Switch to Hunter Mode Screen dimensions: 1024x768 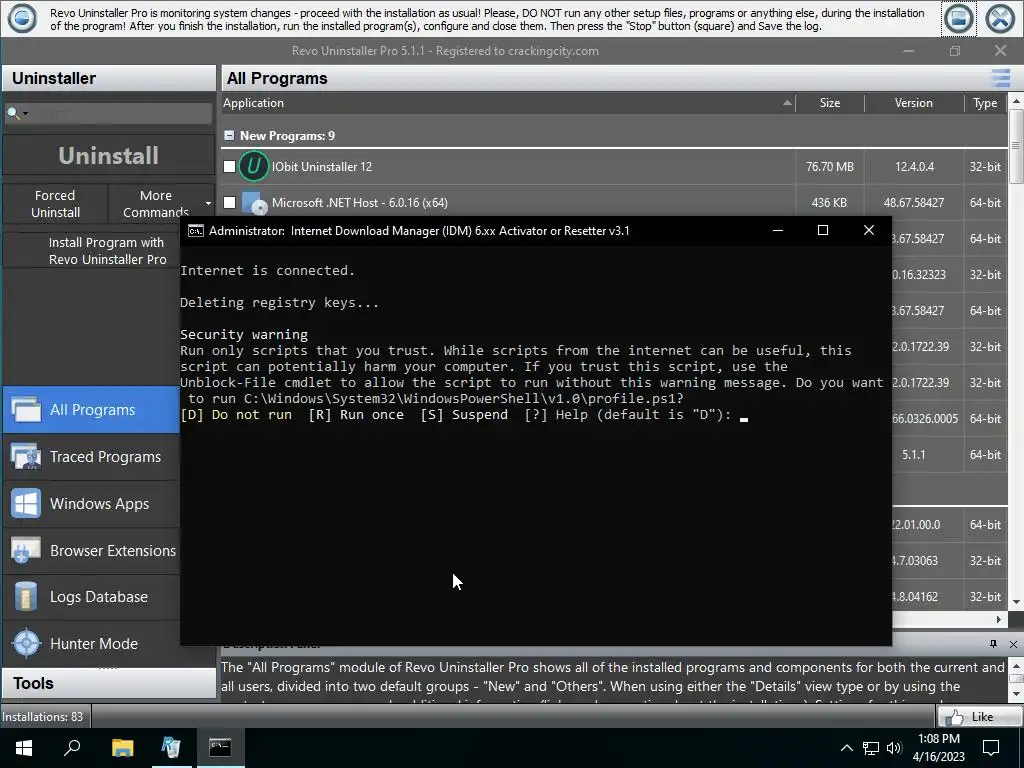(x=91, y=643)
